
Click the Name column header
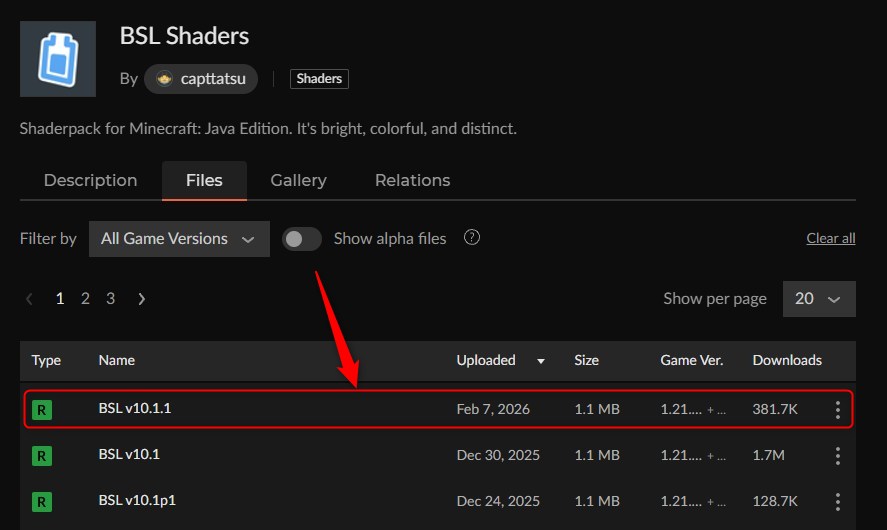click(117, 360)
